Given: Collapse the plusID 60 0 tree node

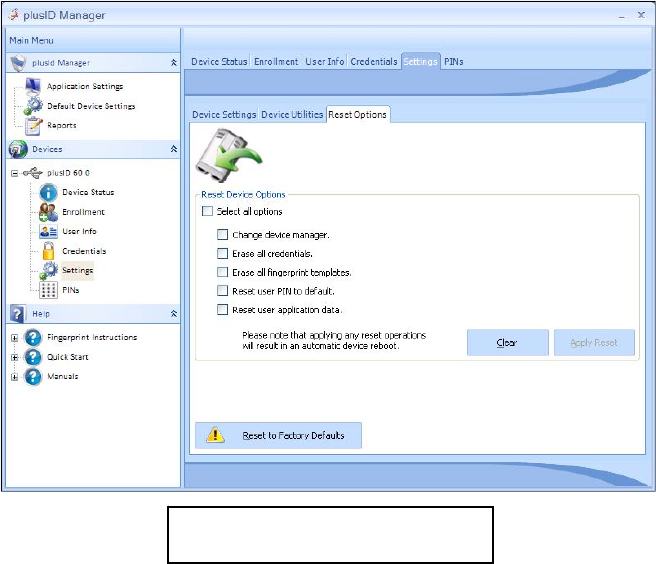Looking at the screenshot, I should coord(15,173).
